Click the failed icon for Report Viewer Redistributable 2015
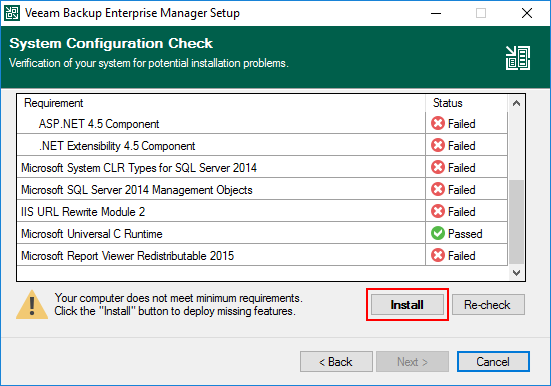This screenshot has width=551, height=386. (x=438, y=255)
